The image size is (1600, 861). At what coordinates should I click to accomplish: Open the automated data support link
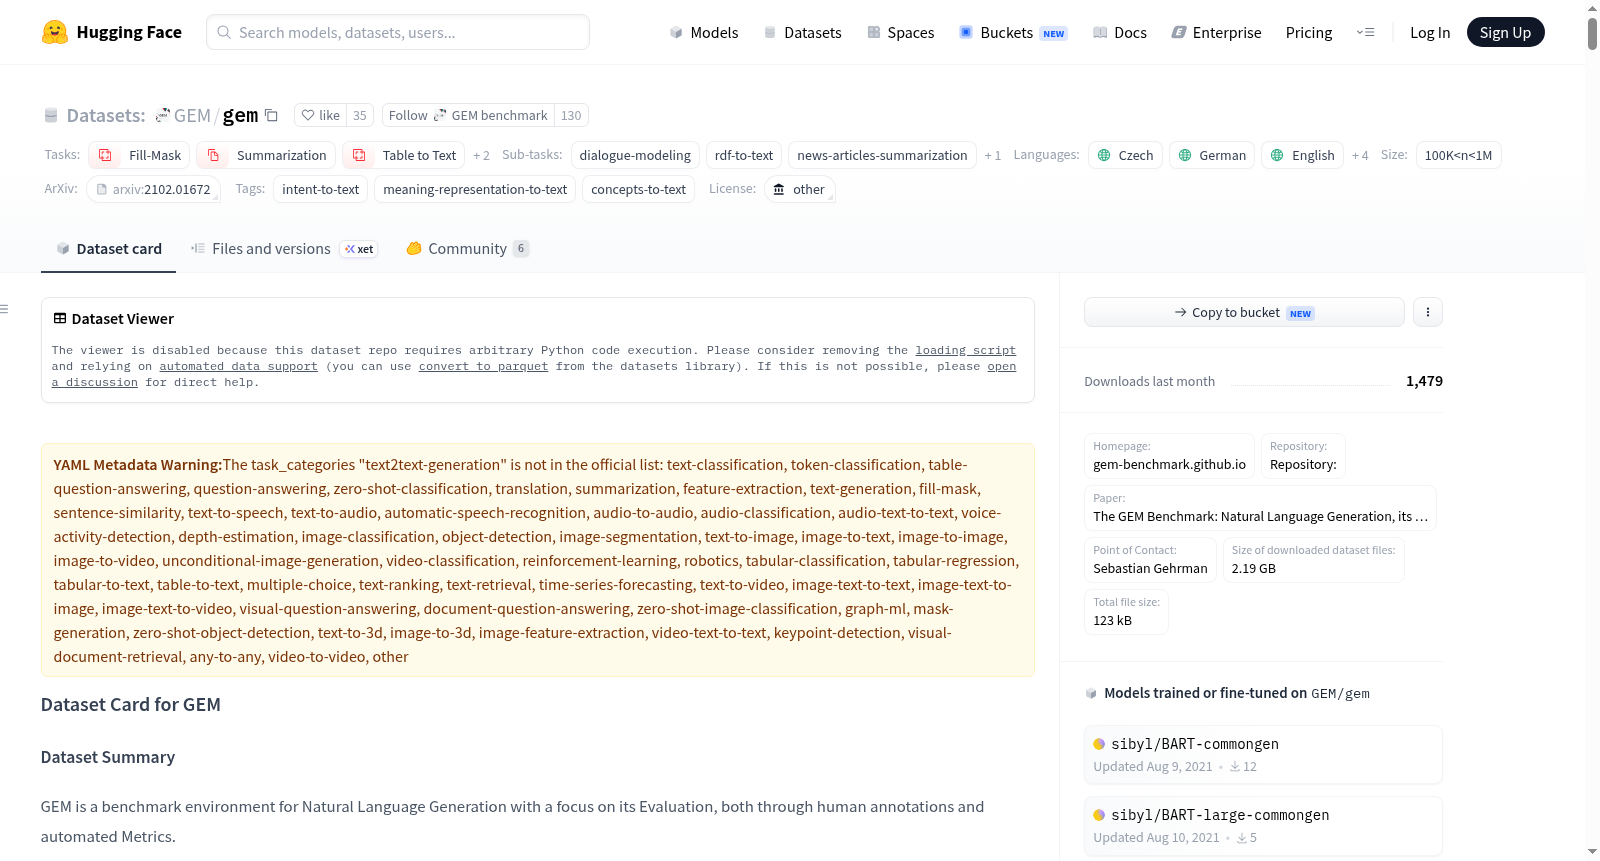pos(238,366)
